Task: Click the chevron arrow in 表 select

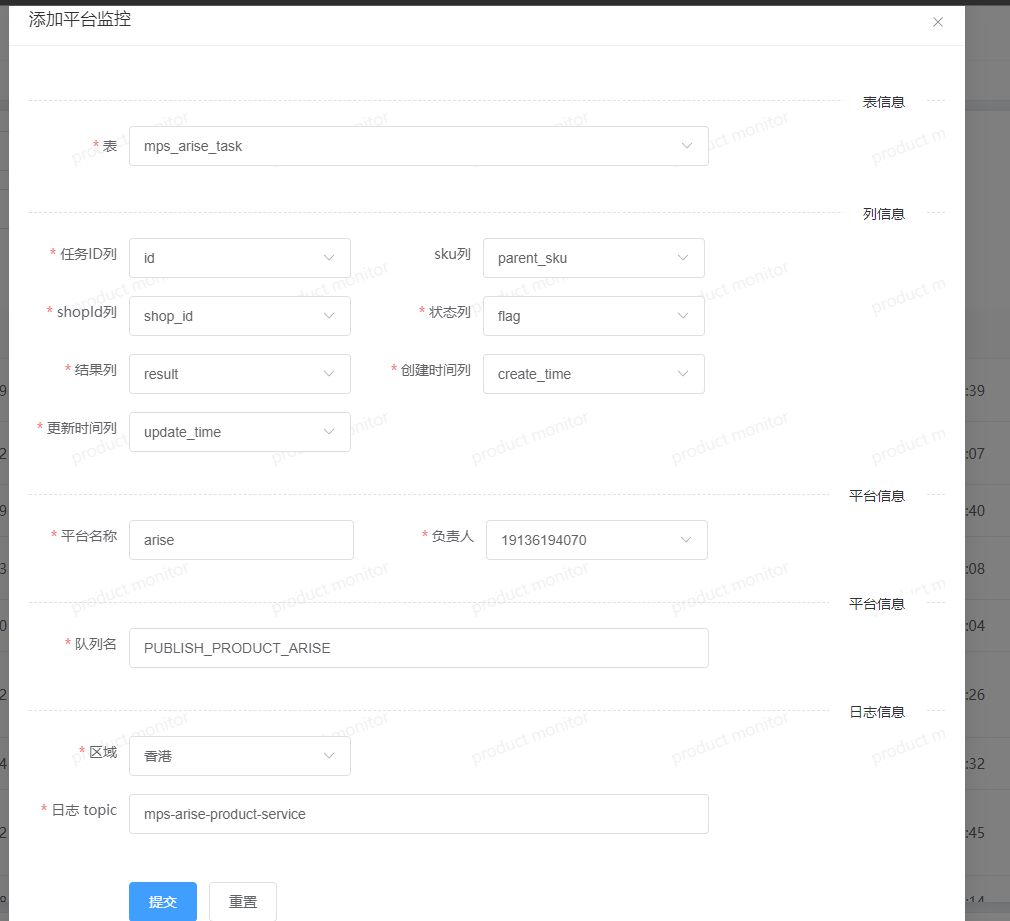Action: click(x=687, y=146)
